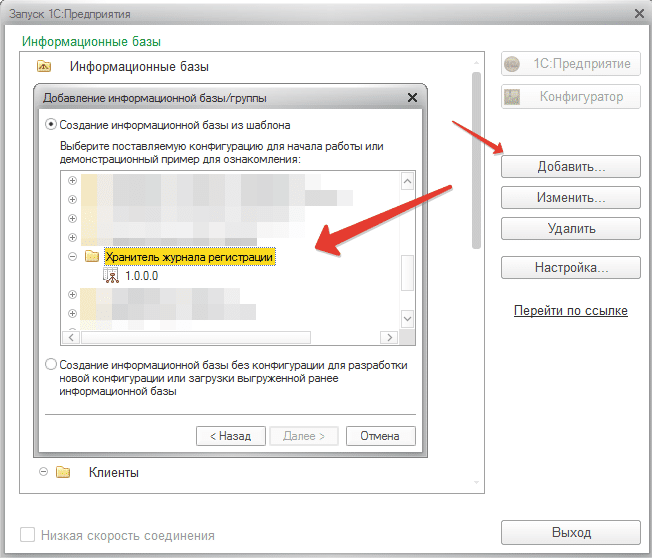Screen dimensions: 652x558
Task: Click the folder icon beside Хранитель журнала регистрации
Action: [x=92, y=257]
